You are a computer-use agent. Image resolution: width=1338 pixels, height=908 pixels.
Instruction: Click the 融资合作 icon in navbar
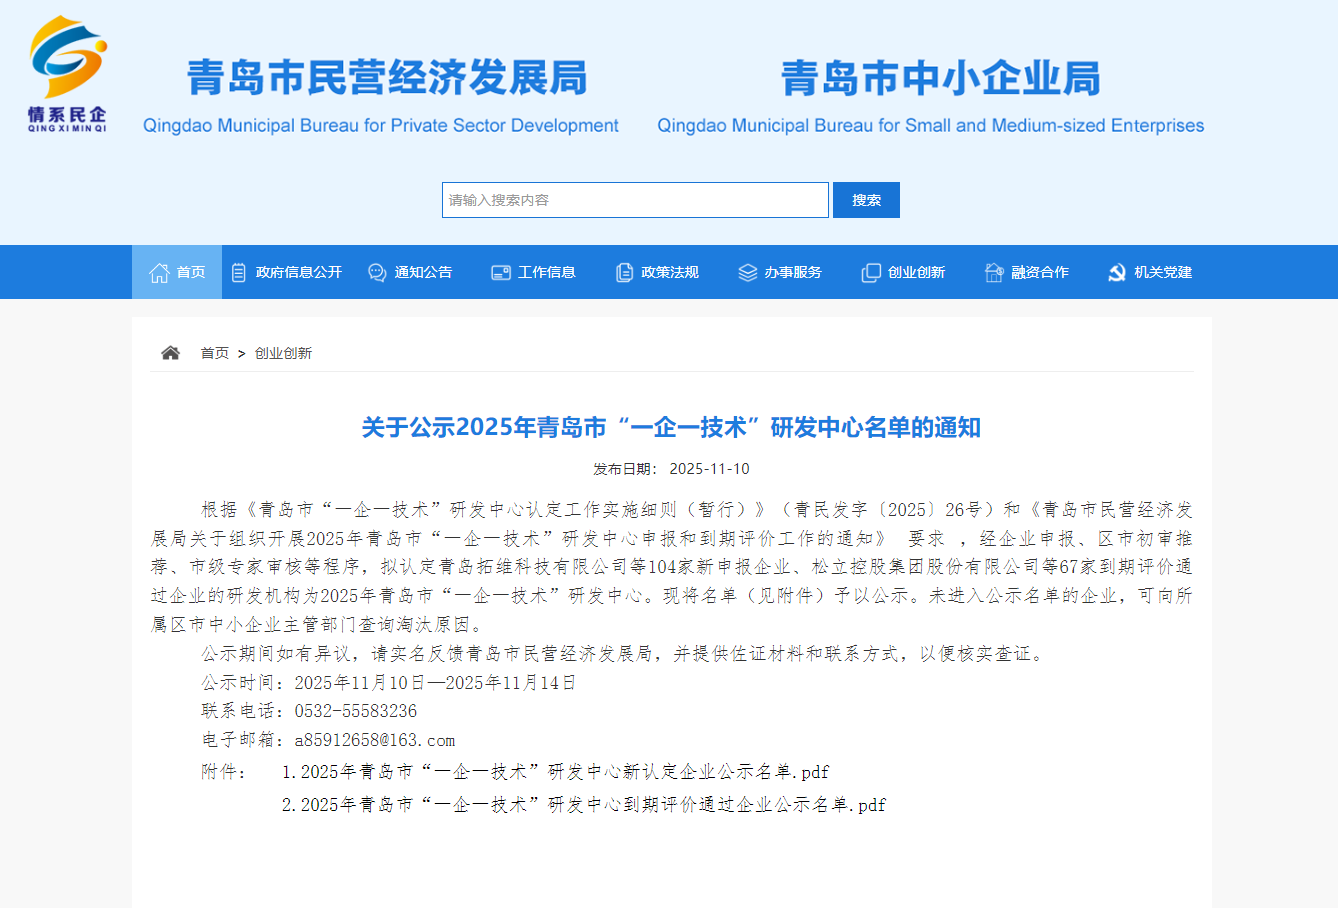994,273
